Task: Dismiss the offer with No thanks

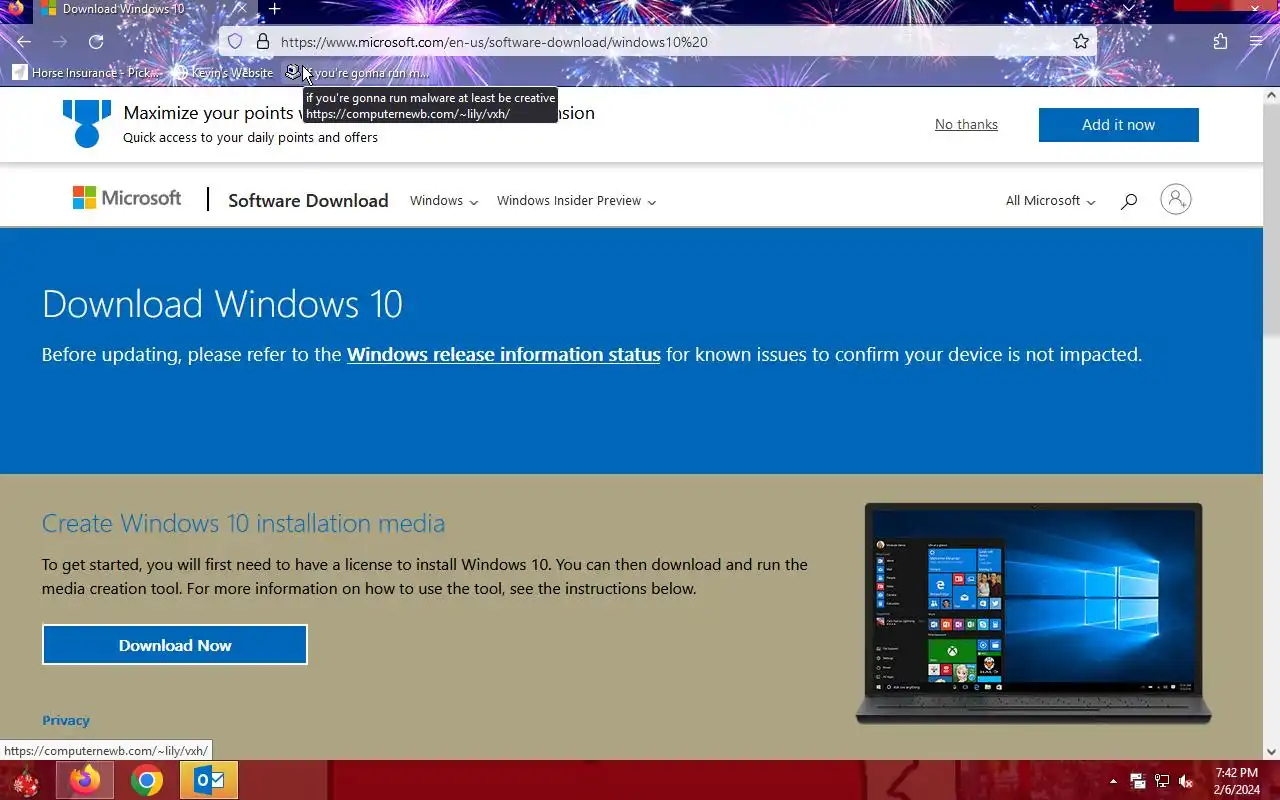Action: [x=966, y=124]
